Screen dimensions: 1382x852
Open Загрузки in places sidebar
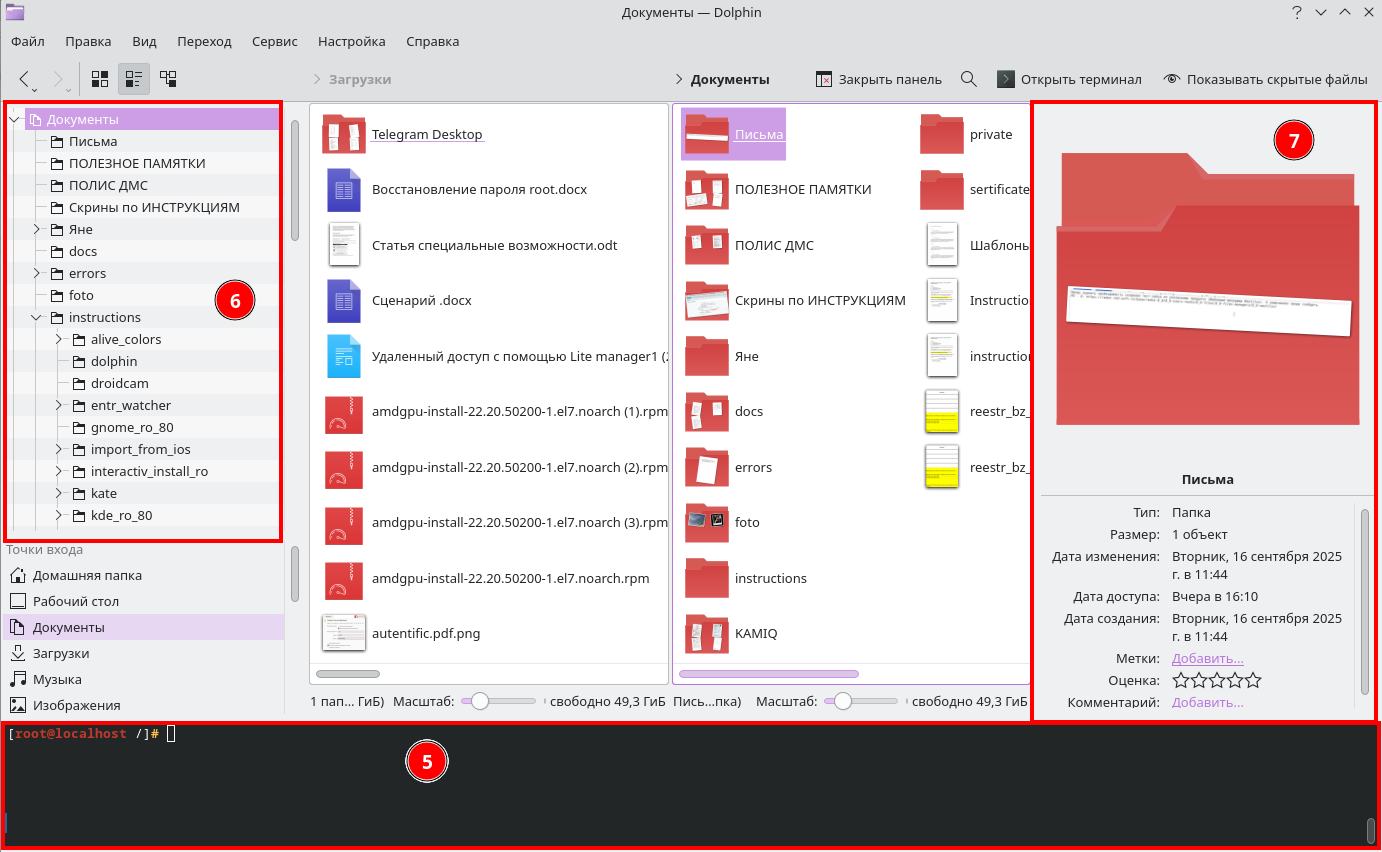pos(61,653)
